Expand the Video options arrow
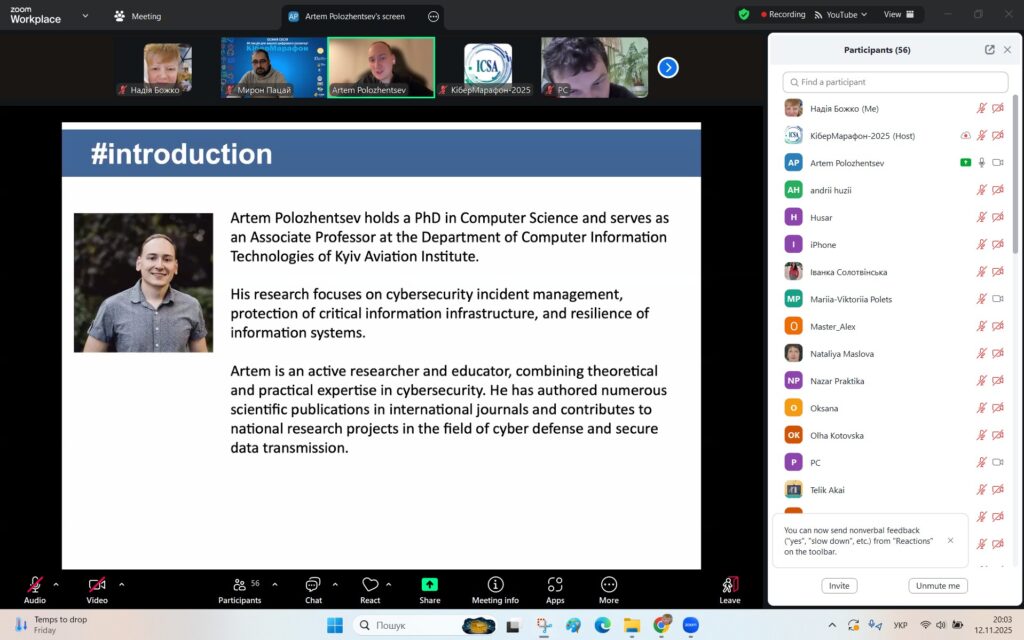The height and width of the screenshot is (640, 1024). [122, 584]
